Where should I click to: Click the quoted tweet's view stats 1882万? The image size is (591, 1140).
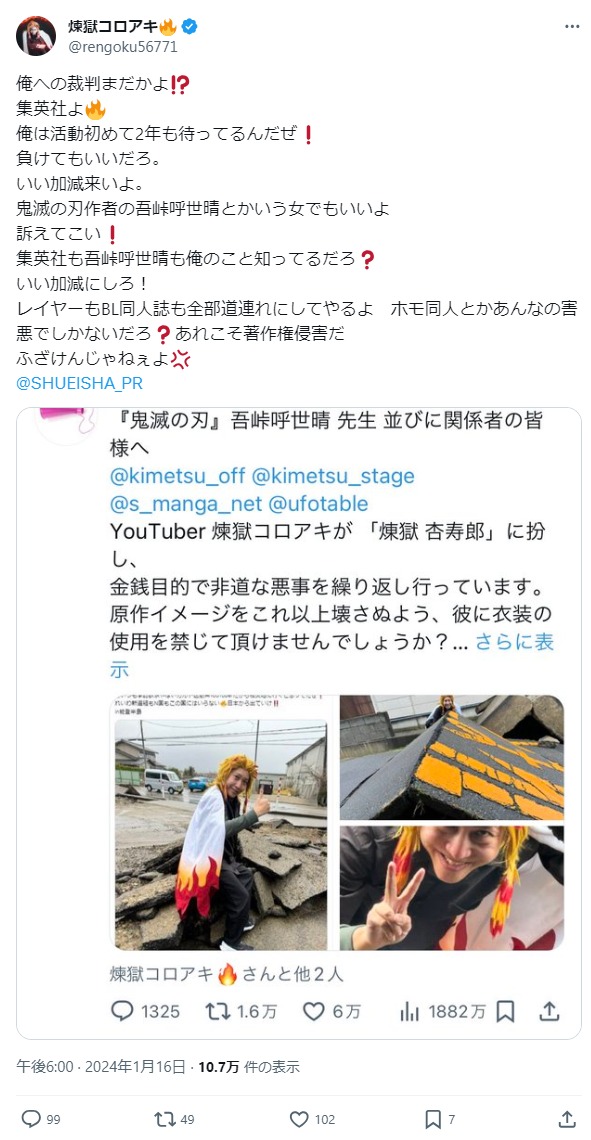(x=410, y=1011)
